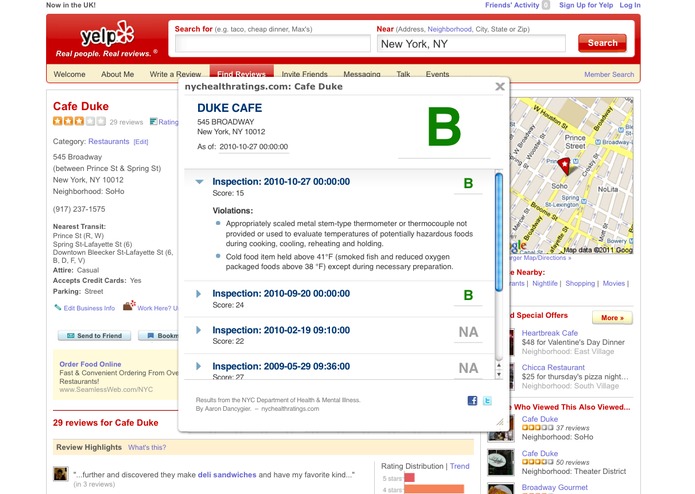This screenshot has height=494, width=695.
Task: Click the deli sandwiches highlight link
Action: 227,475
